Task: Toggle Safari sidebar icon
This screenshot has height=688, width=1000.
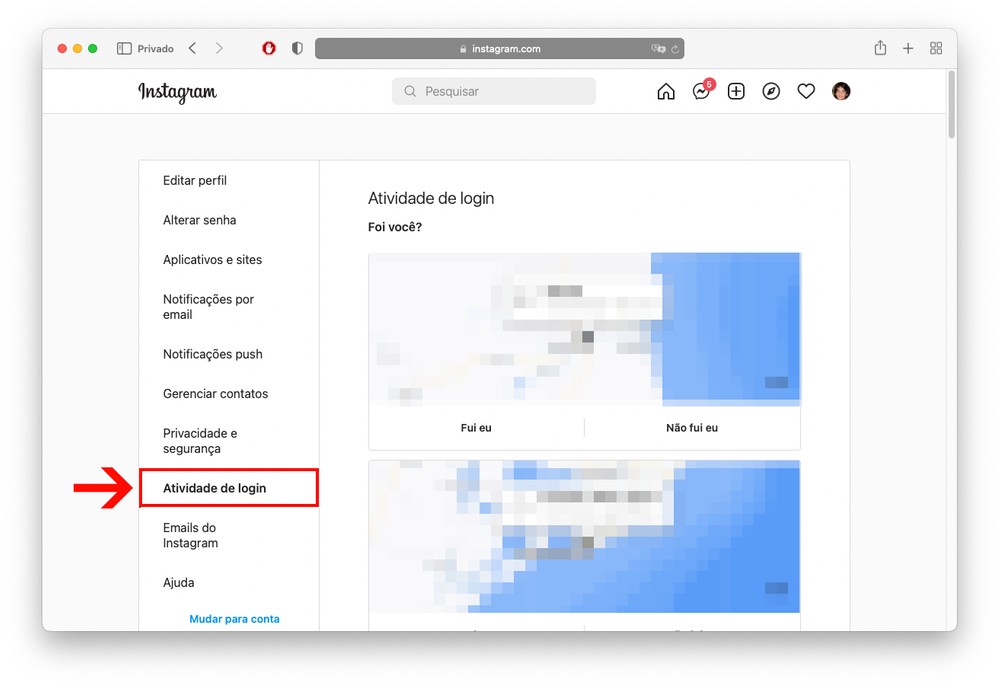Action: coord(124,48)
